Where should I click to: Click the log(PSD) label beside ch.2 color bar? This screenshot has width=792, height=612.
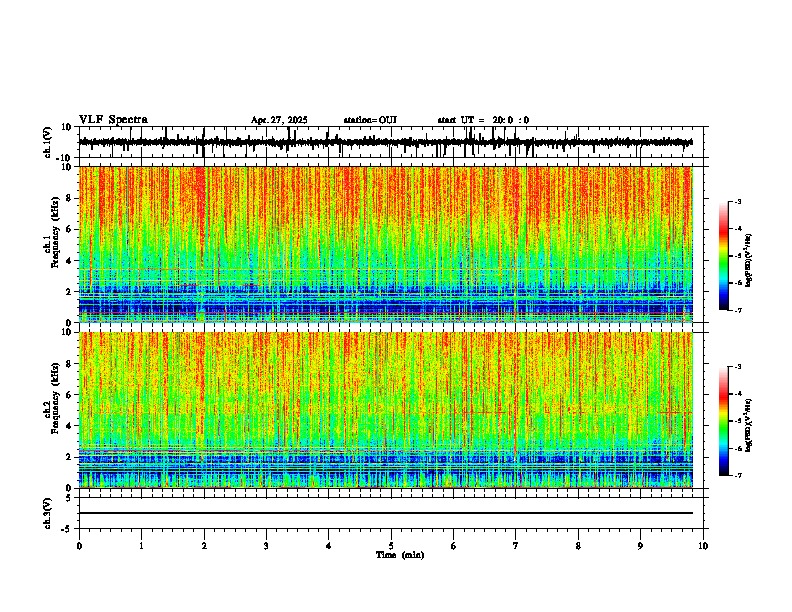(x=748, y=425)
